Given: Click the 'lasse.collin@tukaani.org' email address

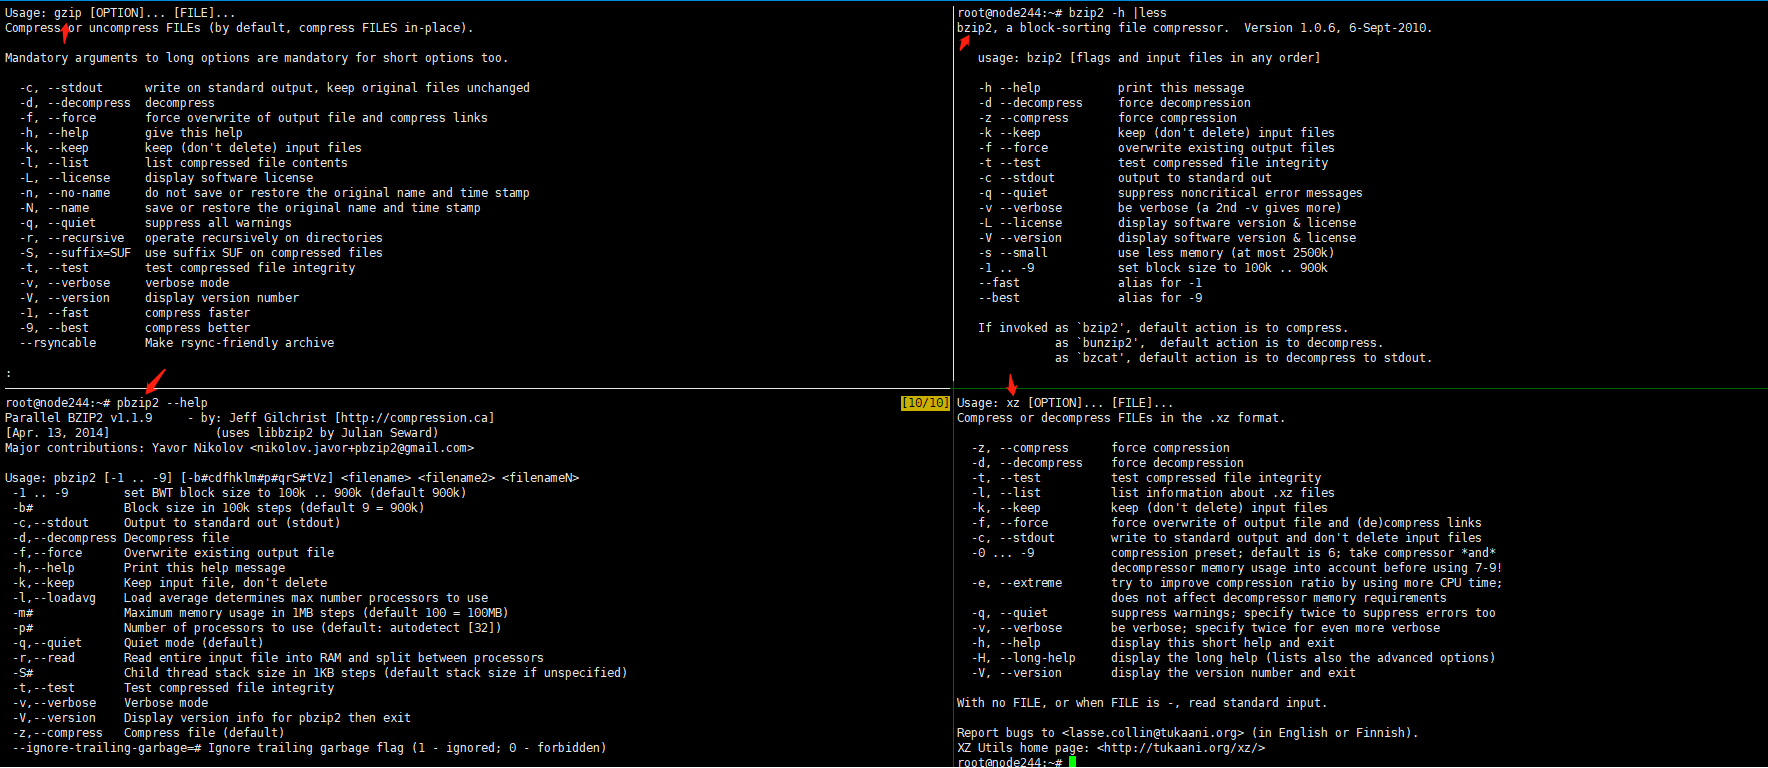Looking at the screenshot, I should 1153,733.
